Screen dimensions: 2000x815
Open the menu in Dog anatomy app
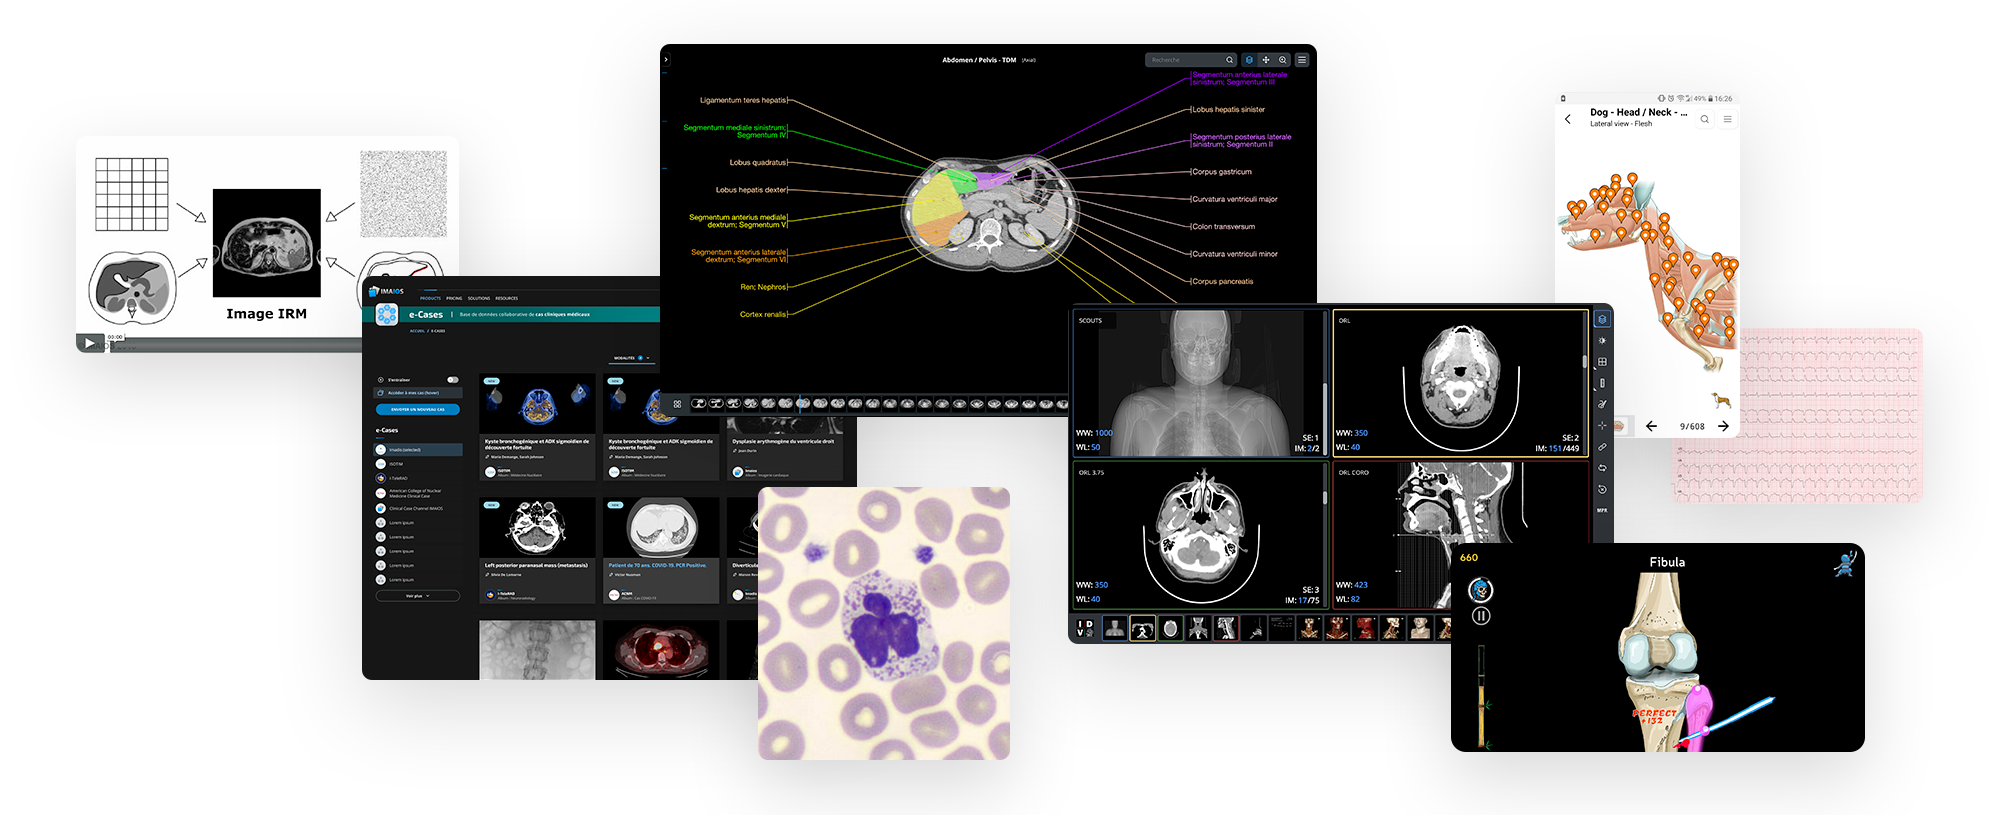pyautogui.click(x=1727, y=119)
